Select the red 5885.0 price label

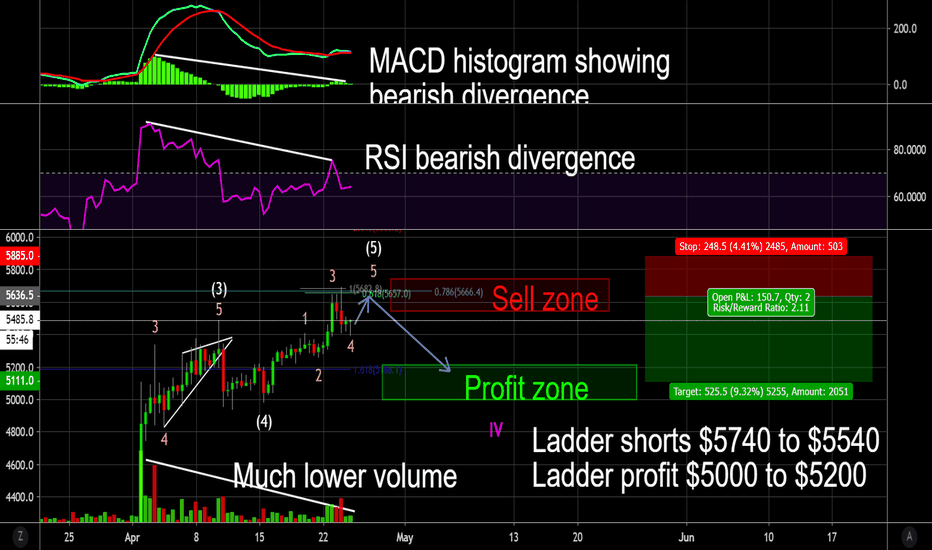tap(20, 256)
